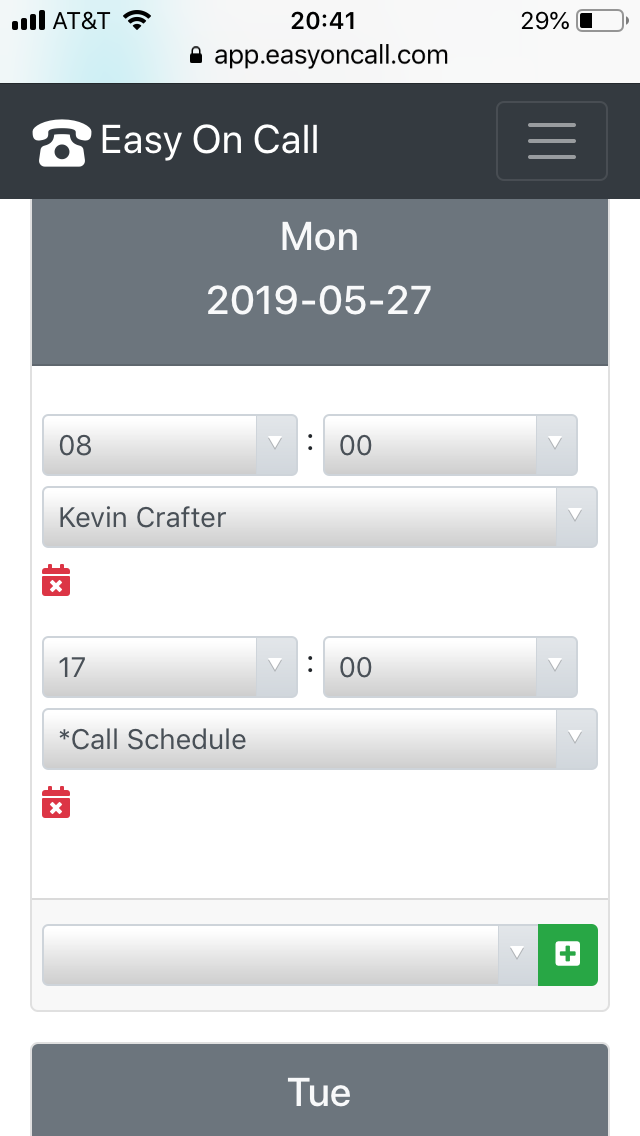640x1136 pixels.
Task: Open the minutes dropdown for the 08 entry
Action: pyautogui.click(x=450, y=445)
